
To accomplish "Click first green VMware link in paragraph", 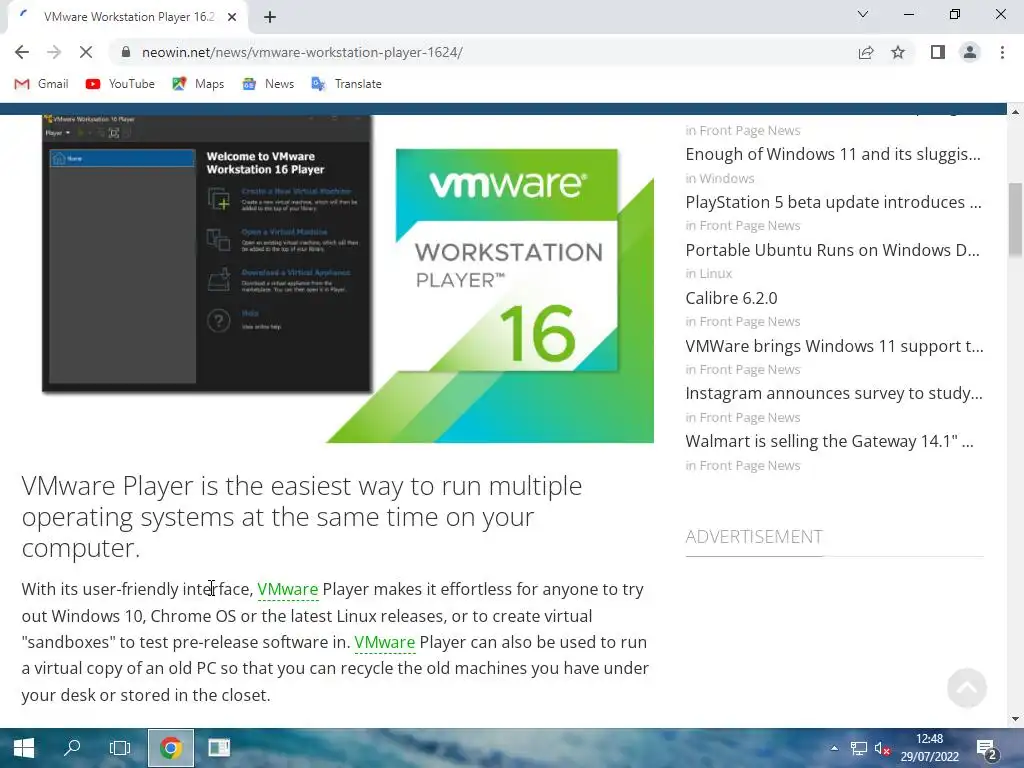I will 287,589.
